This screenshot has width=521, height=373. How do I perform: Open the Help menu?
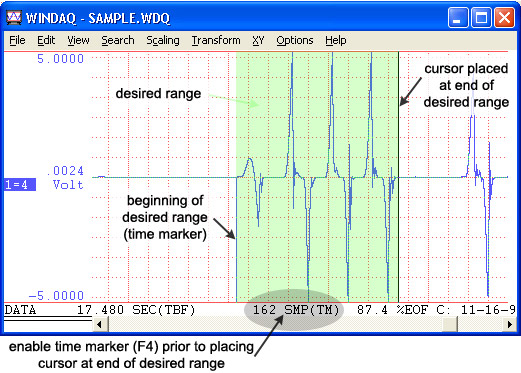tap(336, 40)
